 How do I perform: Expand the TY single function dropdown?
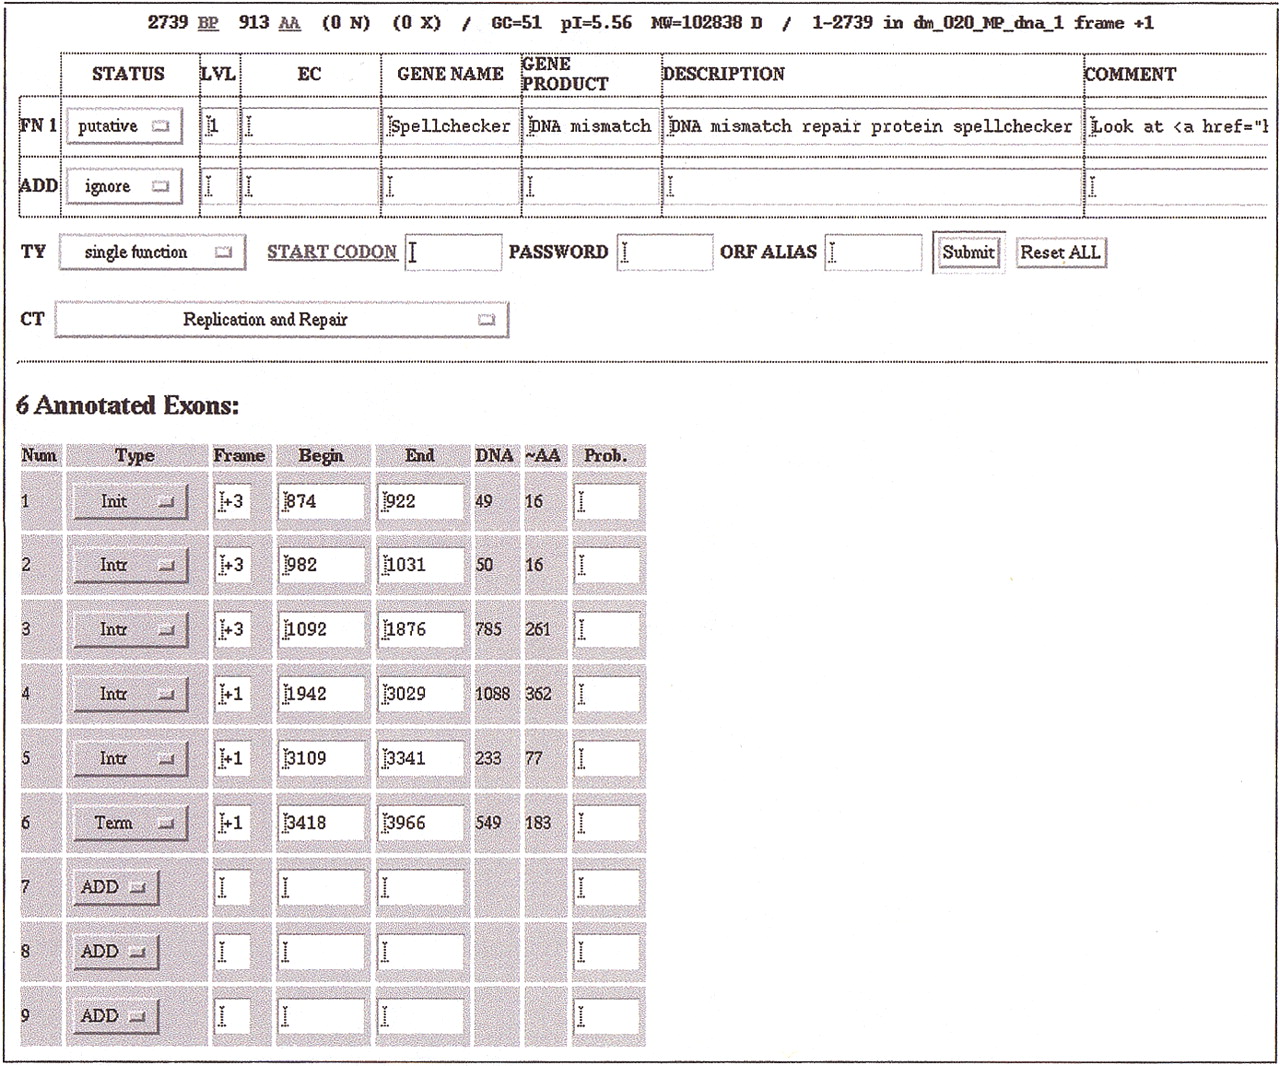152,253
